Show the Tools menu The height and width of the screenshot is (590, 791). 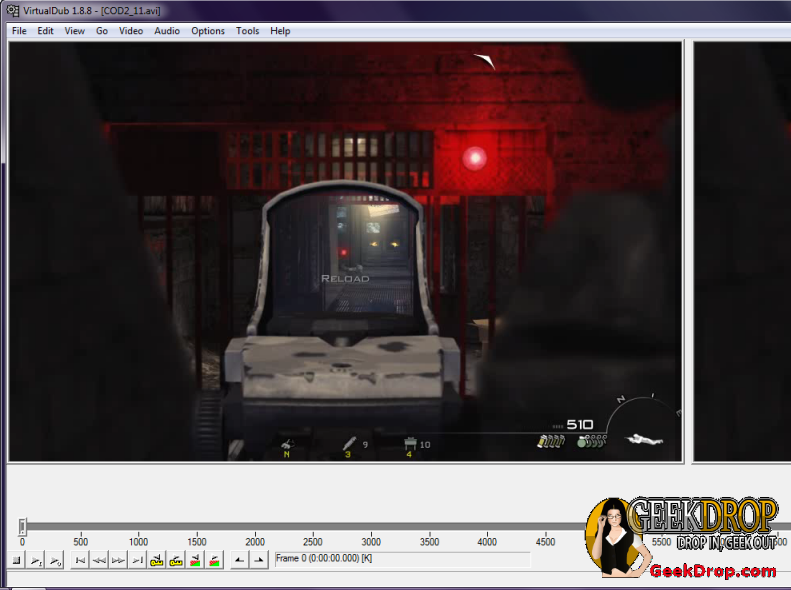pos(247,31)
